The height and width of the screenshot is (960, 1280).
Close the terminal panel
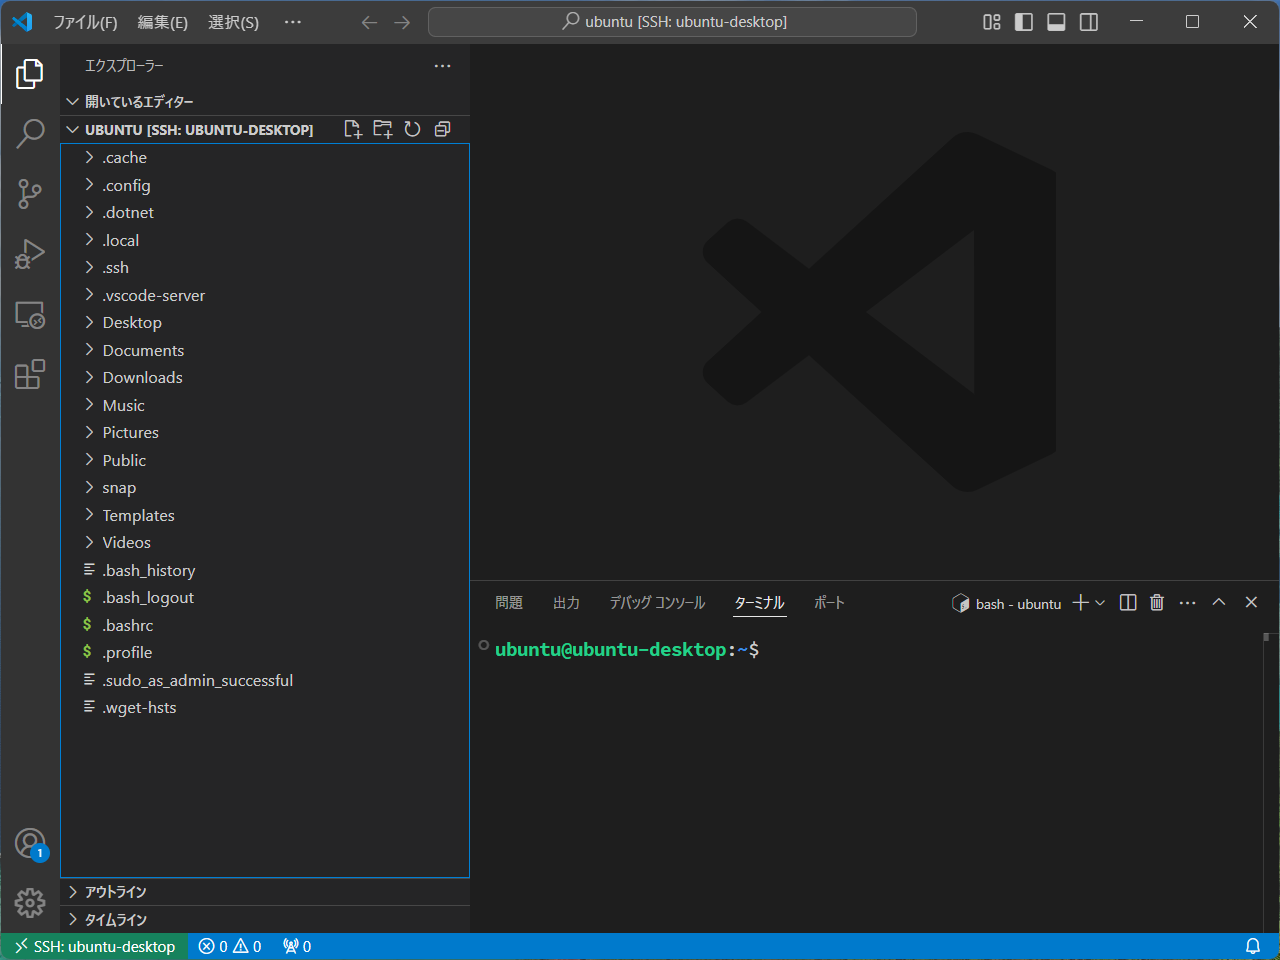1251,602
